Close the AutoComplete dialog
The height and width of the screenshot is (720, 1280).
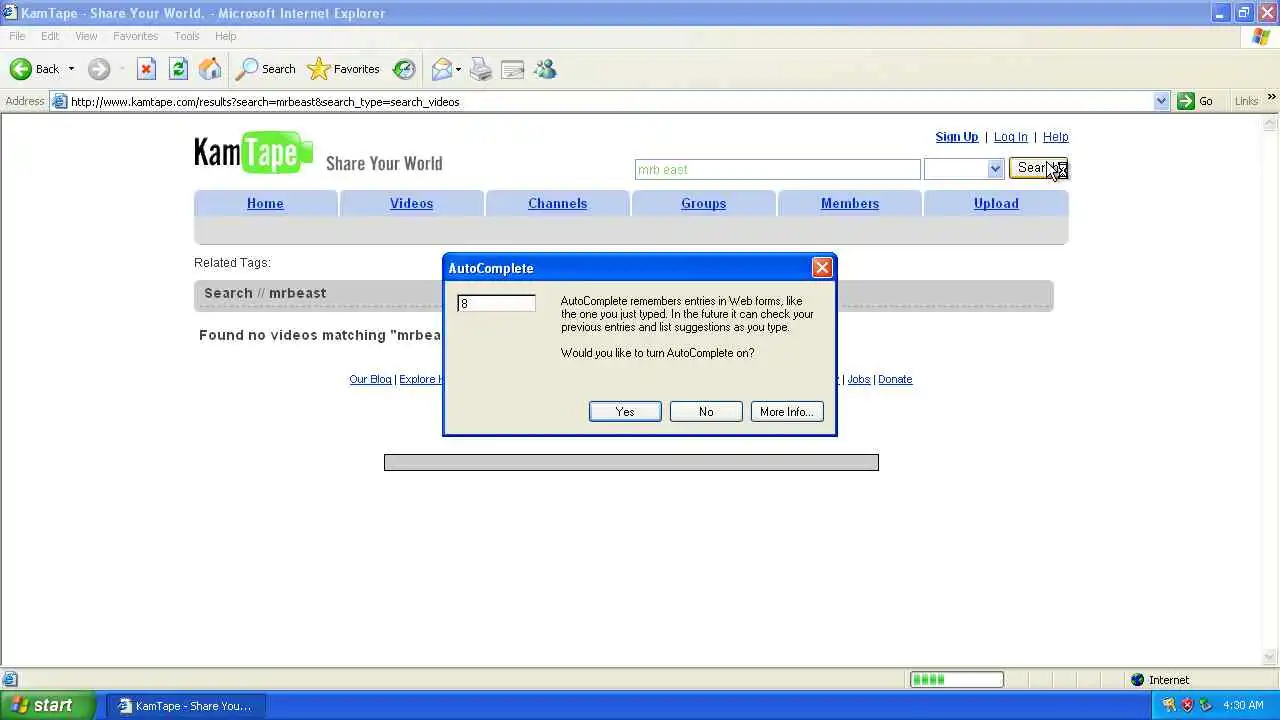(822, 268)
